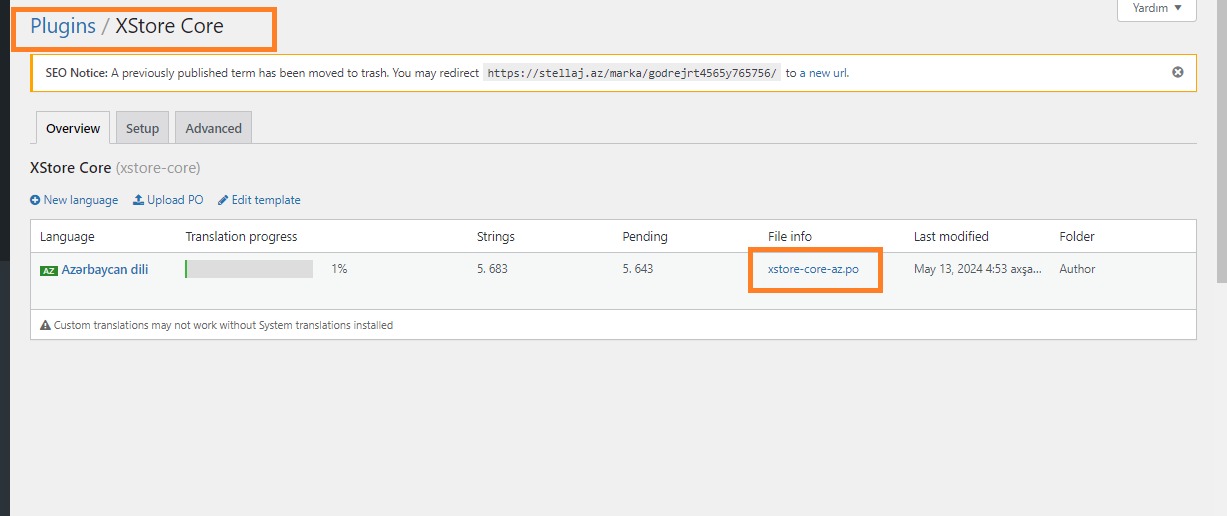
Task: Click the May 13, 2024 modified date
Action: click(x=978, y=269)
